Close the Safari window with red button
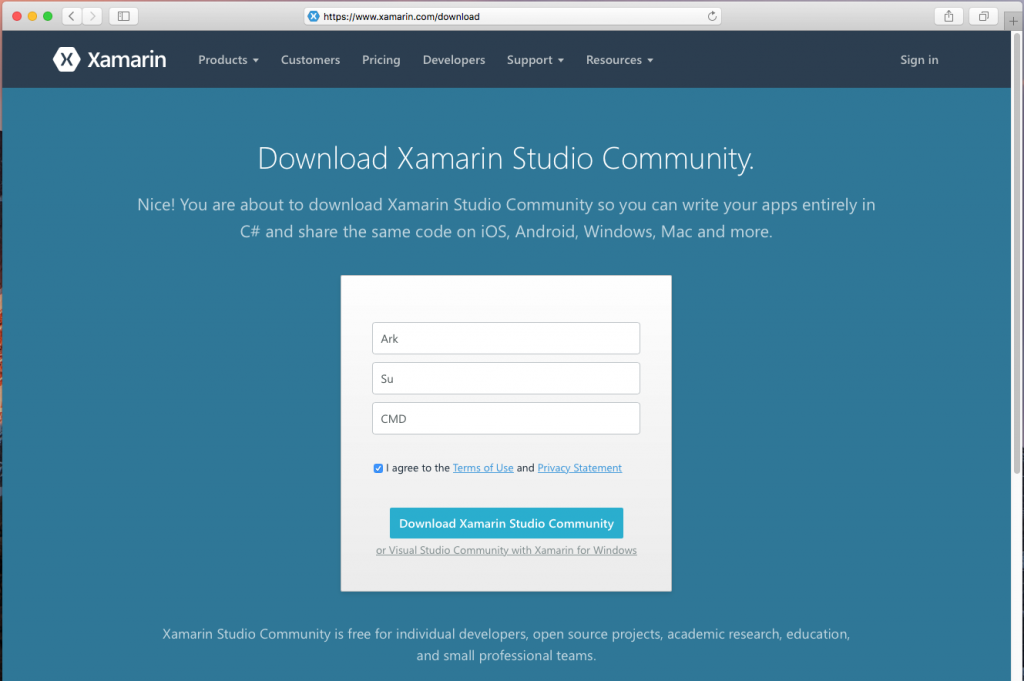The width and height of the screenshot is (1024, 681). click(x=17, y=16)
